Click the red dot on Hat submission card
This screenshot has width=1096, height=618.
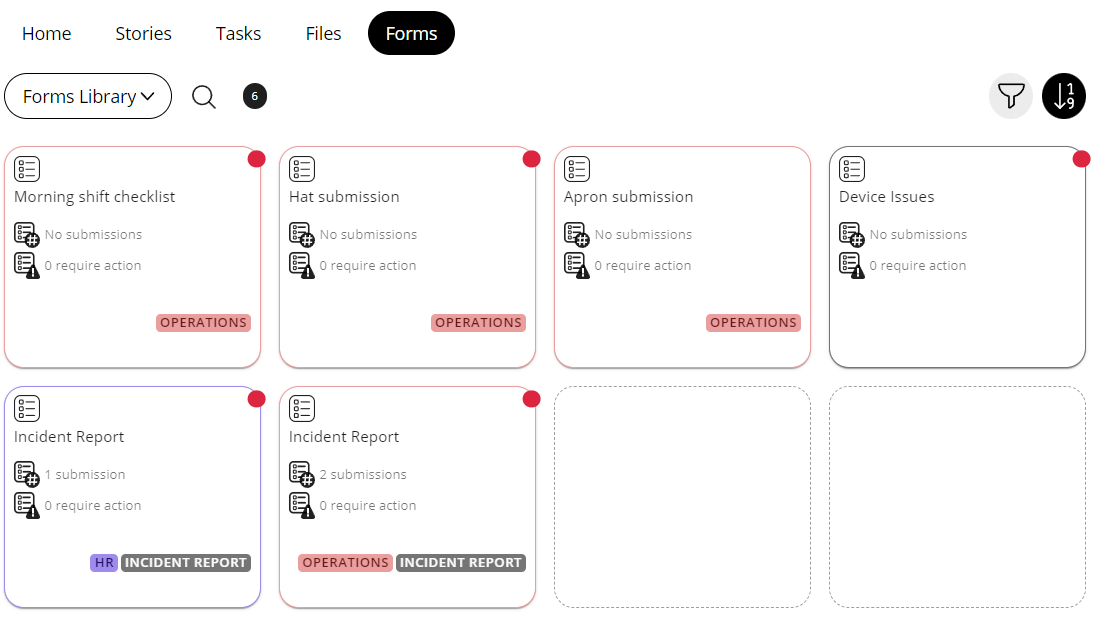531,159
